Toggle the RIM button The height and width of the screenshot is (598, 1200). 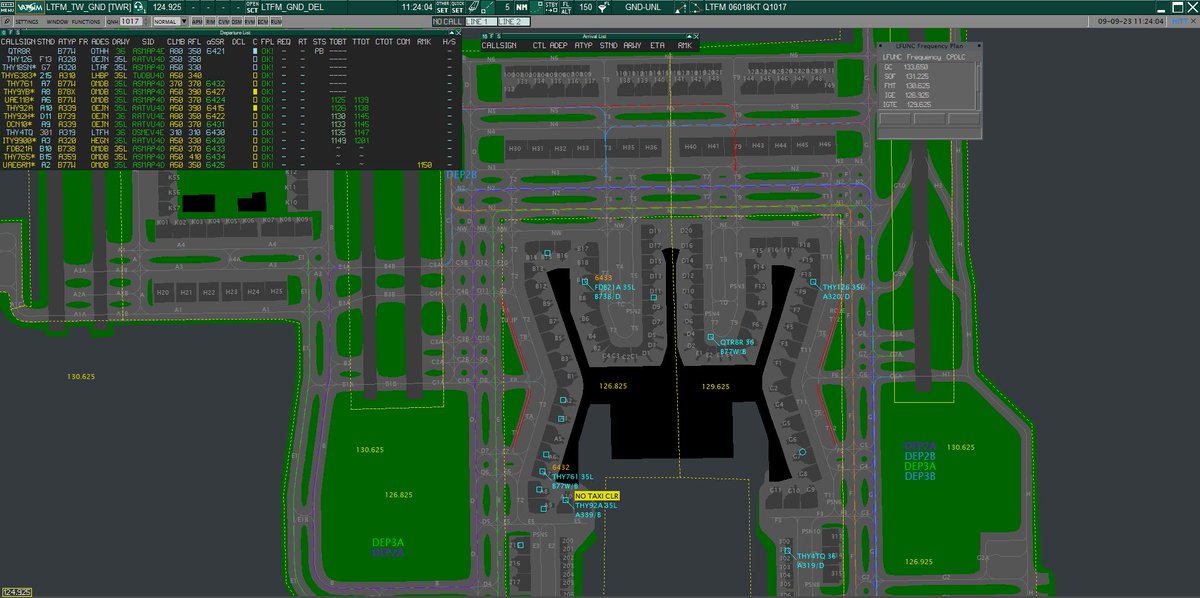[x=210, y=20]
